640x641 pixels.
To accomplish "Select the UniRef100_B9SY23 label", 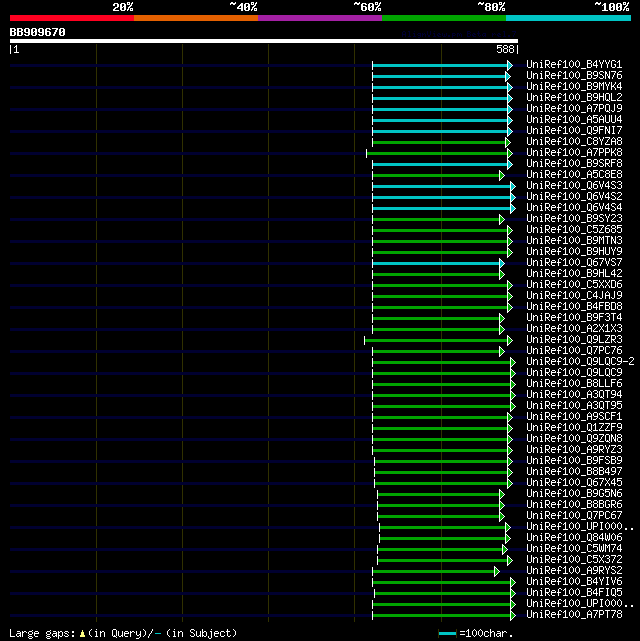I will point(574,219).
